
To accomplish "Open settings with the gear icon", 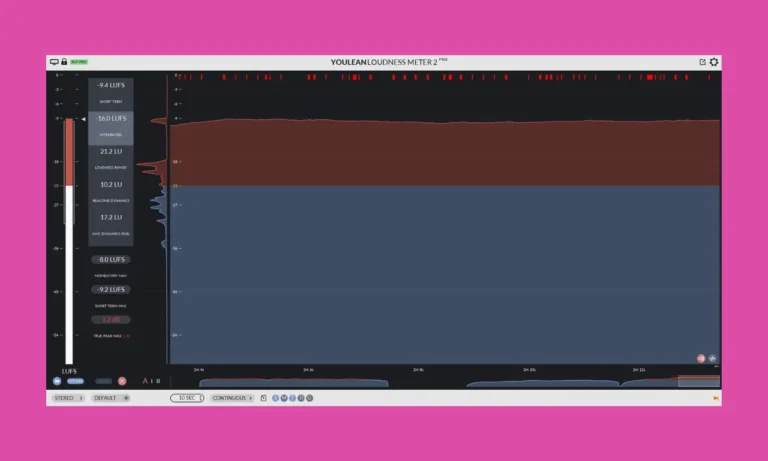I will pyautogui.click(x=714, y=62).
